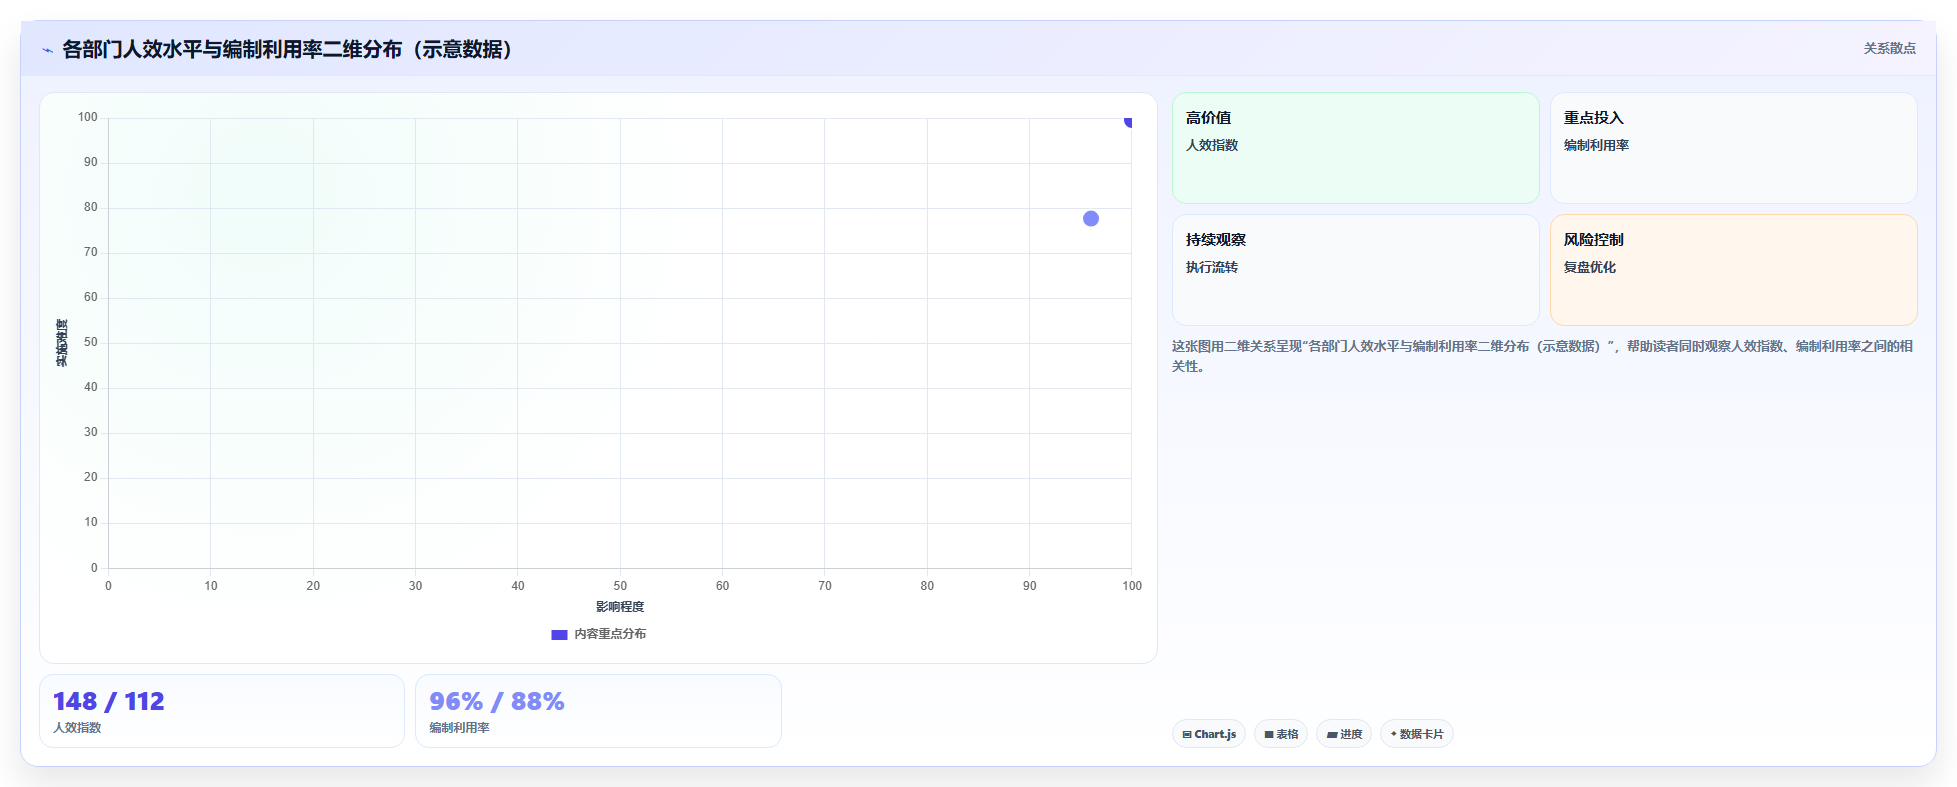
Task: Click the chart icon beside the title
Action: (47, 50)
